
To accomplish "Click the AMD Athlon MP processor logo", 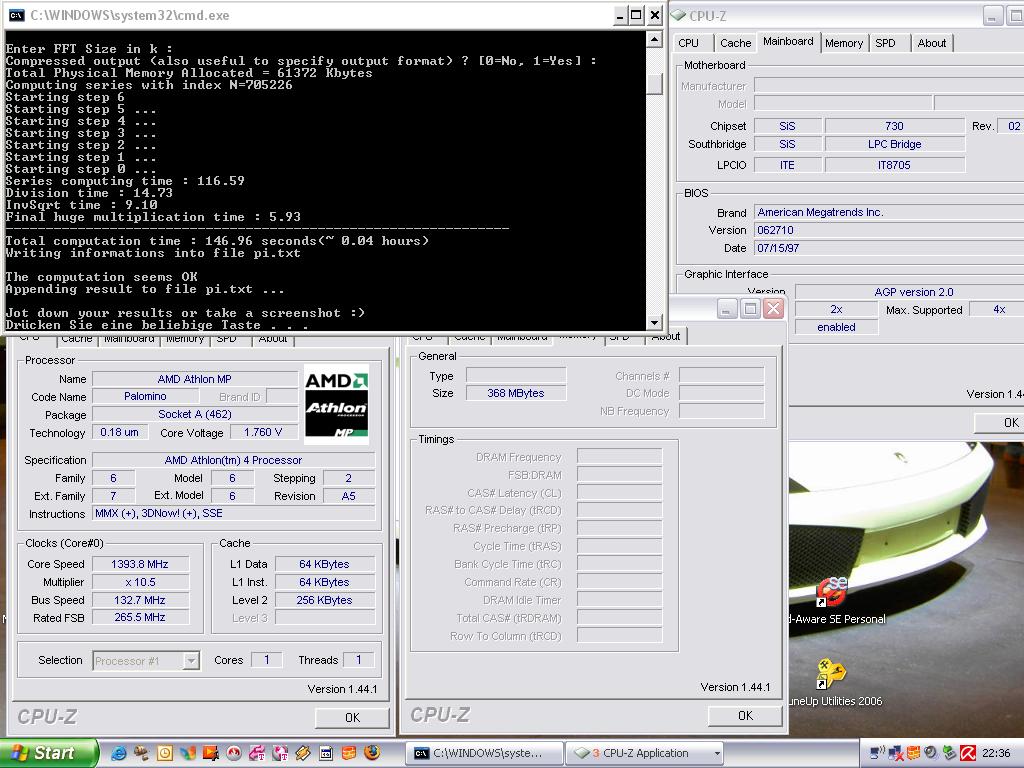I will click(x=336, y=404).
